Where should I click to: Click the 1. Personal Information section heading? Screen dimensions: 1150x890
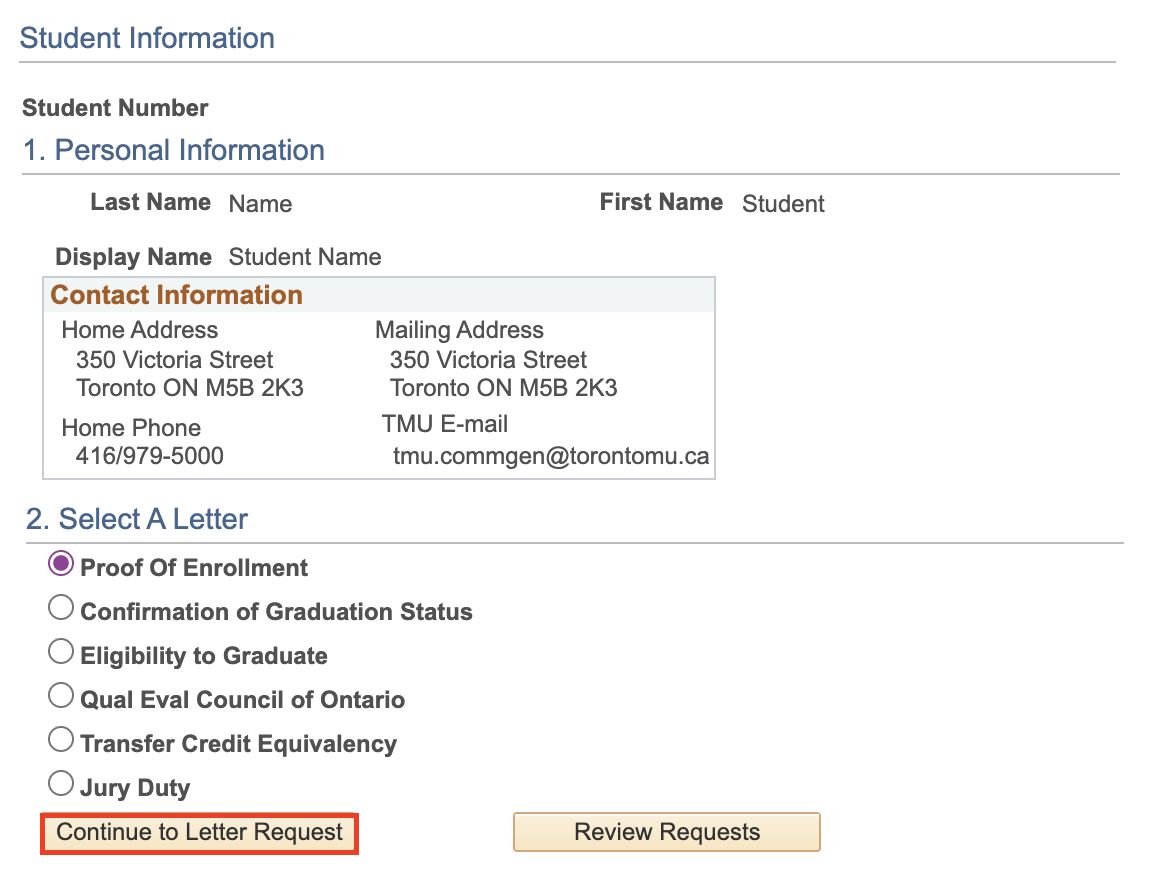click(x=174, y=151)
